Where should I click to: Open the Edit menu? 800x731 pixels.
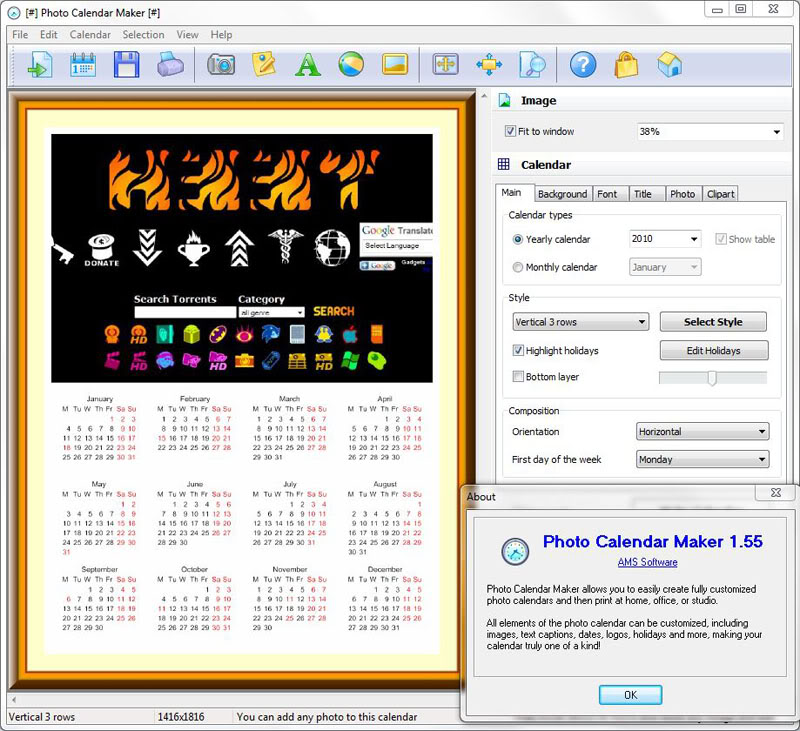pos(48,35)
